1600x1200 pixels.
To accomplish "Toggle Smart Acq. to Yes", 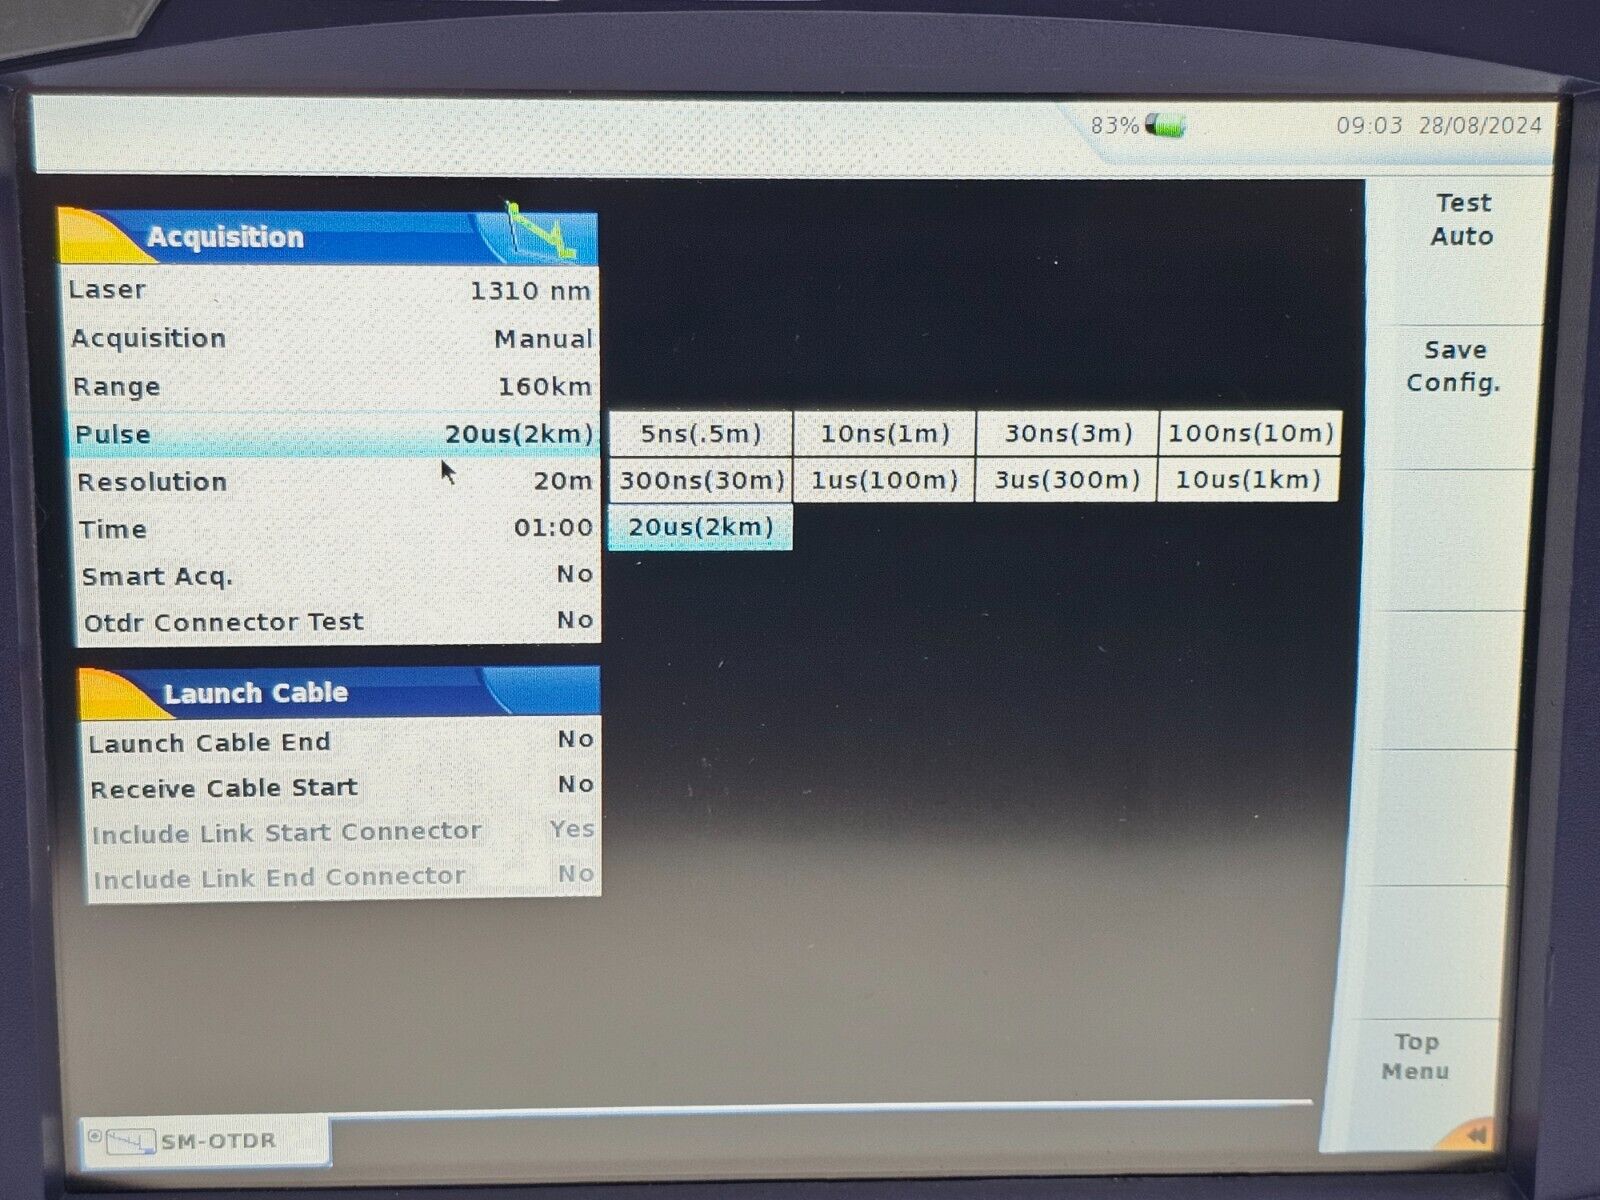I will tap(335, 575).
